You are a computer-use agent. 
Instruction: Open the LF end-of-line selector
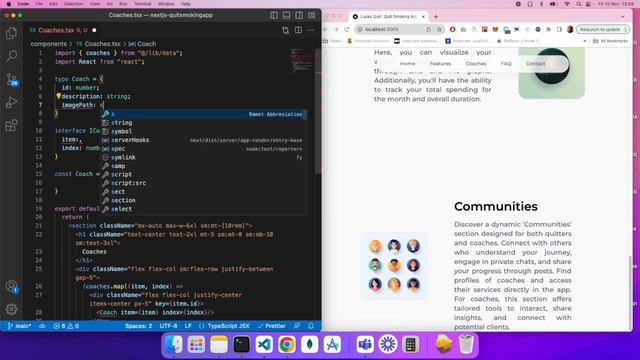188,326
